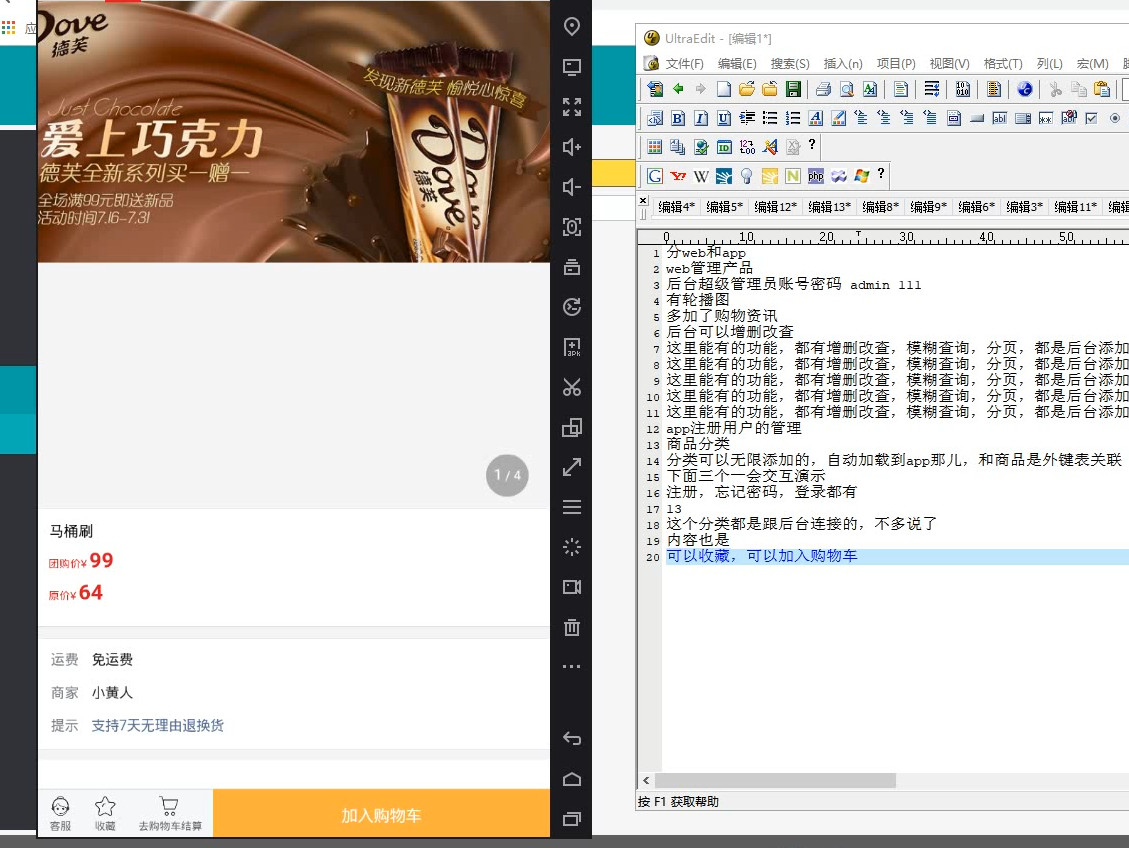
Task: Click emulator trash delete icon
Action: point(572,627)
